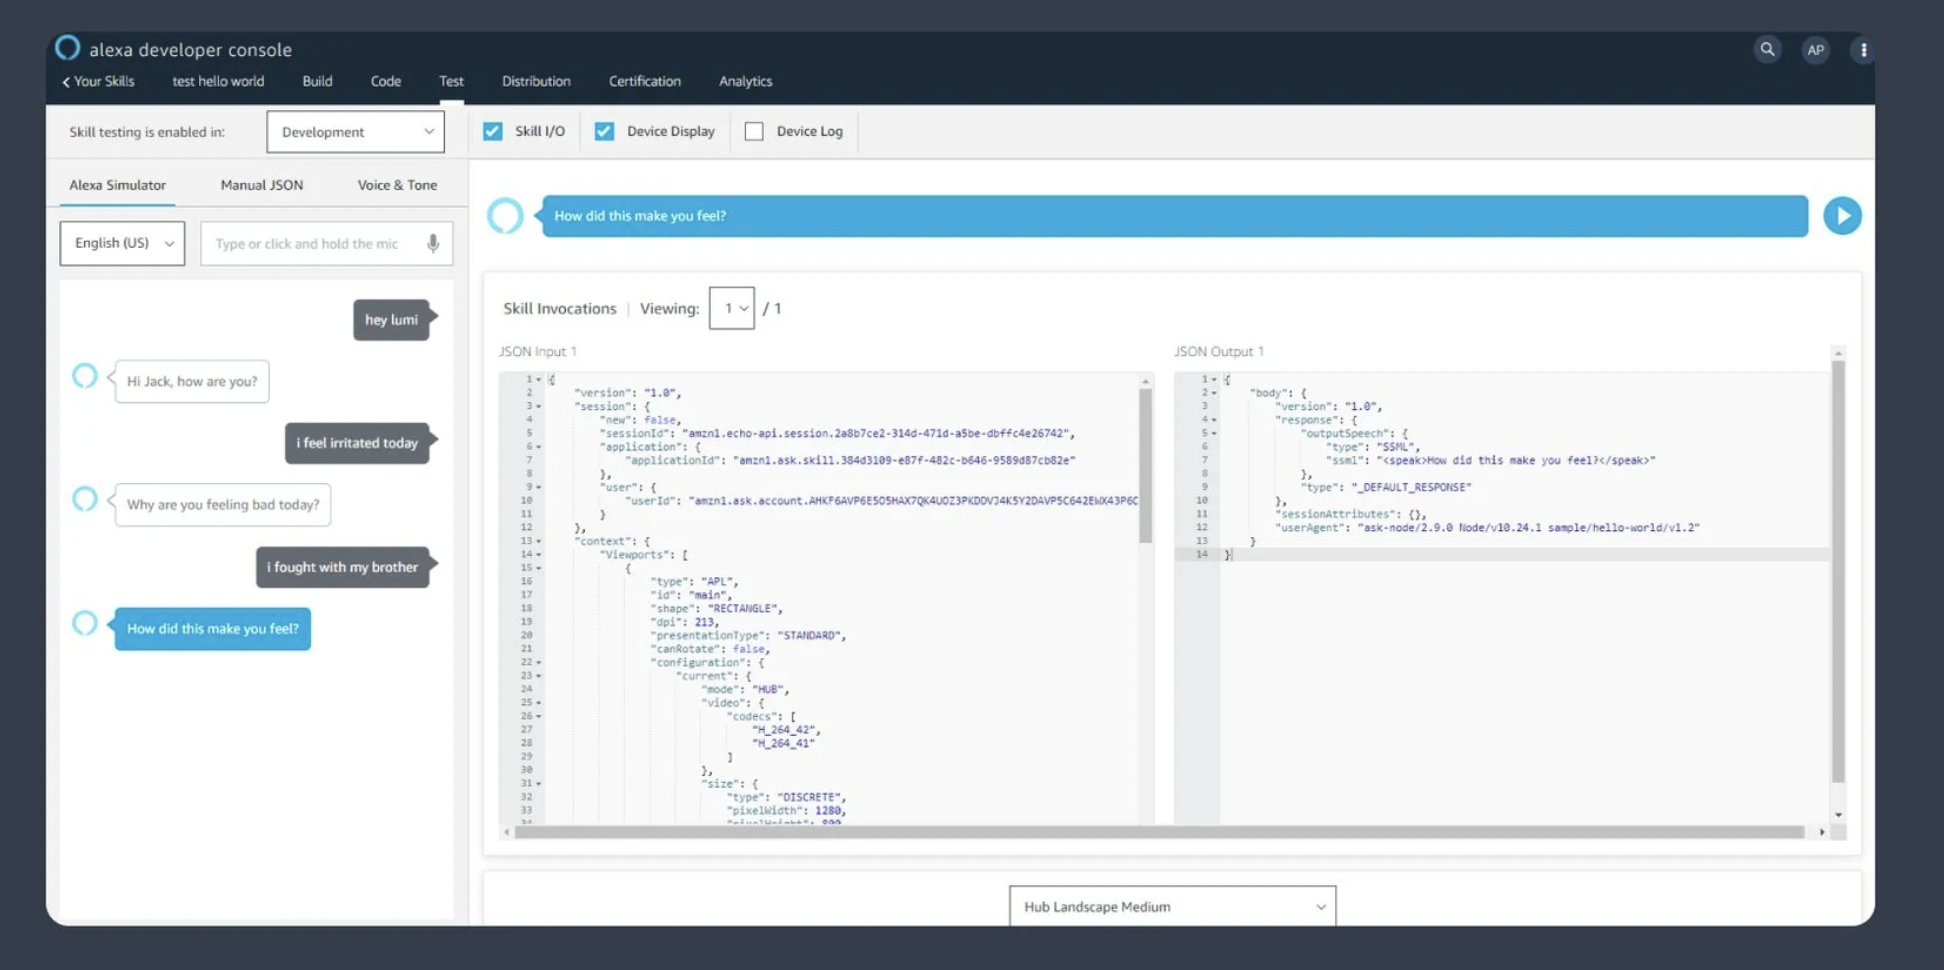Viewport: 1944px width, 970px height.
Task: Click the 'Skill Invocations' label
Action: [559, 308]
